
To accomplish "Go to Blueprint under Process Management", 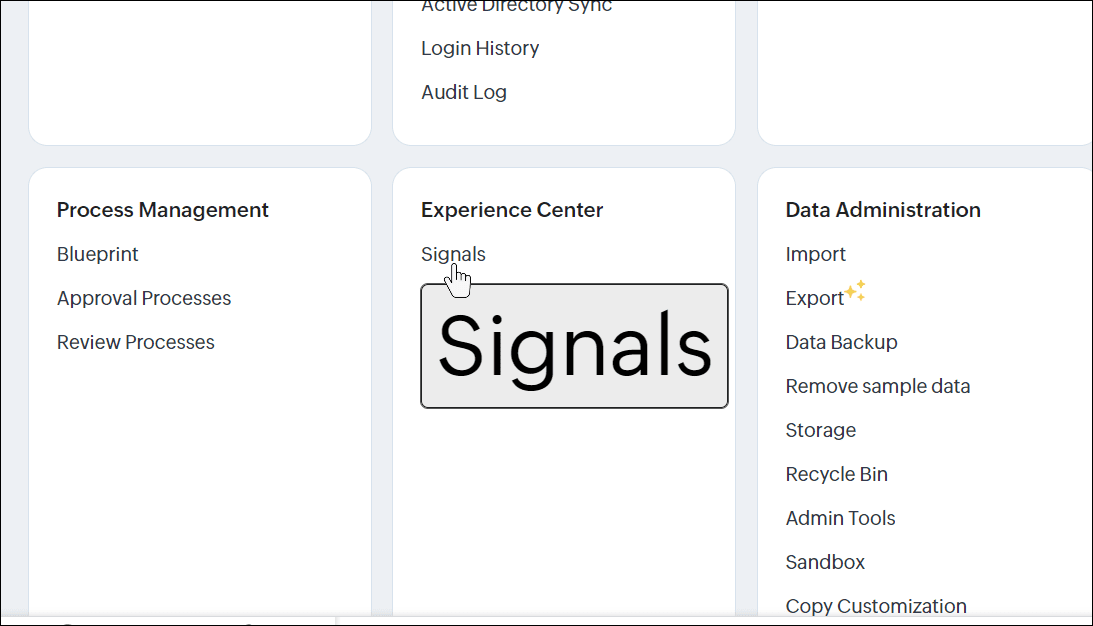I will (x=98, y=254).
